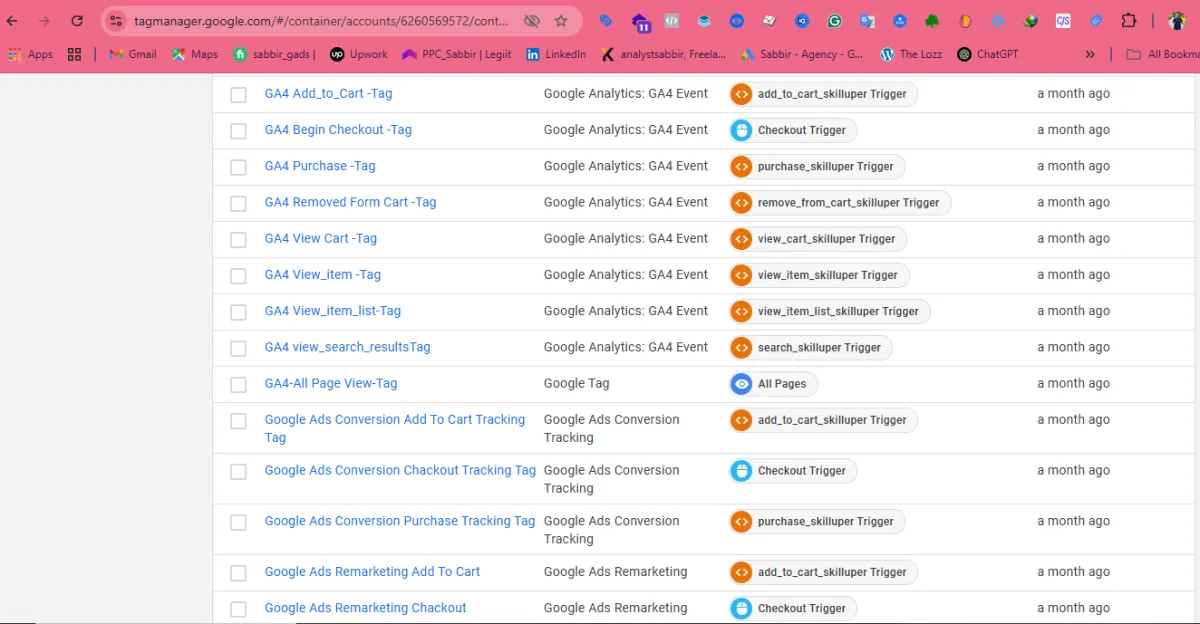Screen dimensions: 1200x624
Task: Open the ChatGPT bookmark
Action: coord(987,54)
